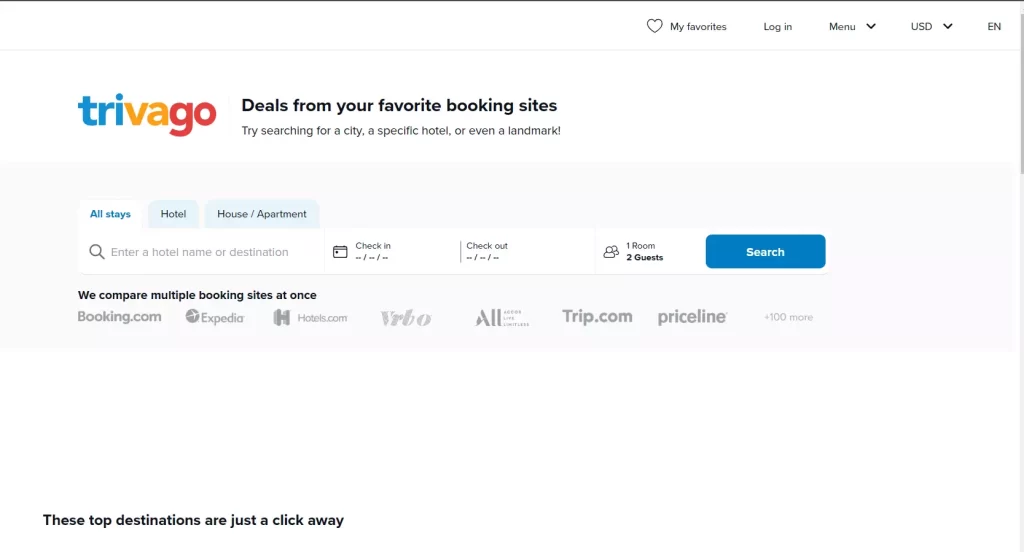Image resolution: width=1024 pixels, height=552 pixels.
Task: Open the Check out date picker
Action: point(528,252)
